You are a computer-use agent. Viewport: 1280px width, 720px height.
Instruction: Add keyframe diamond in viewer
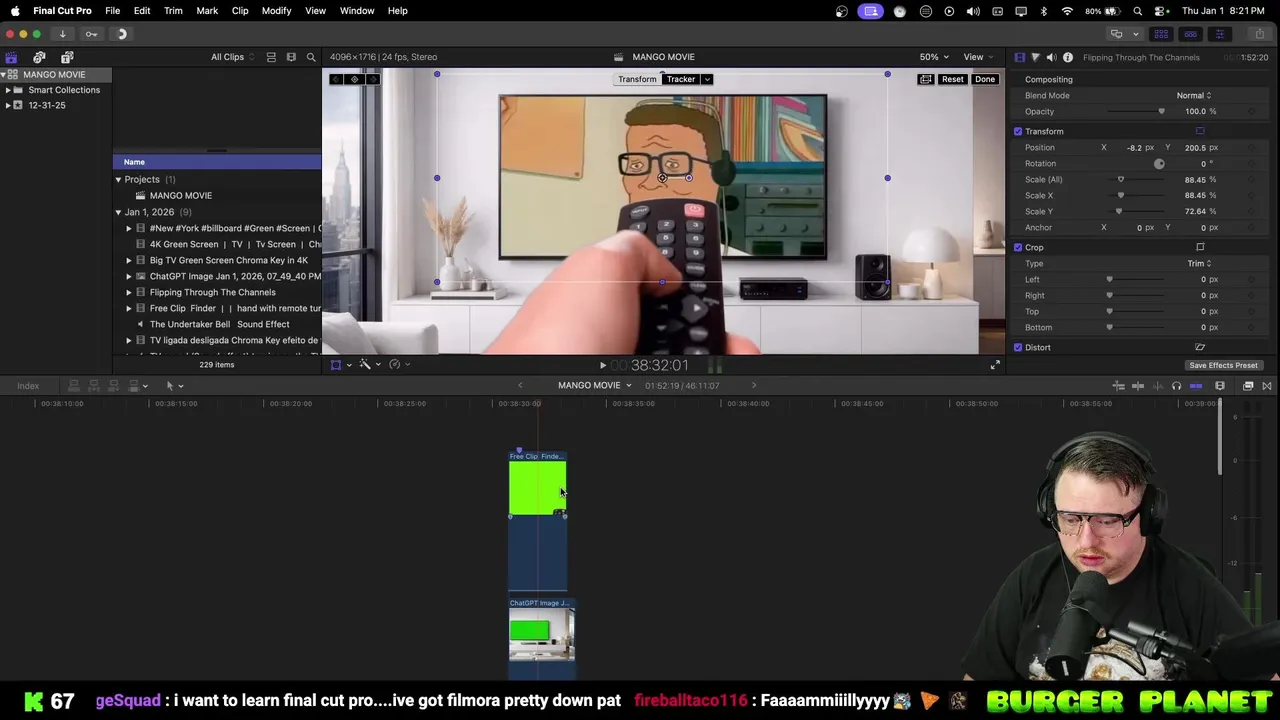(354, 79)
